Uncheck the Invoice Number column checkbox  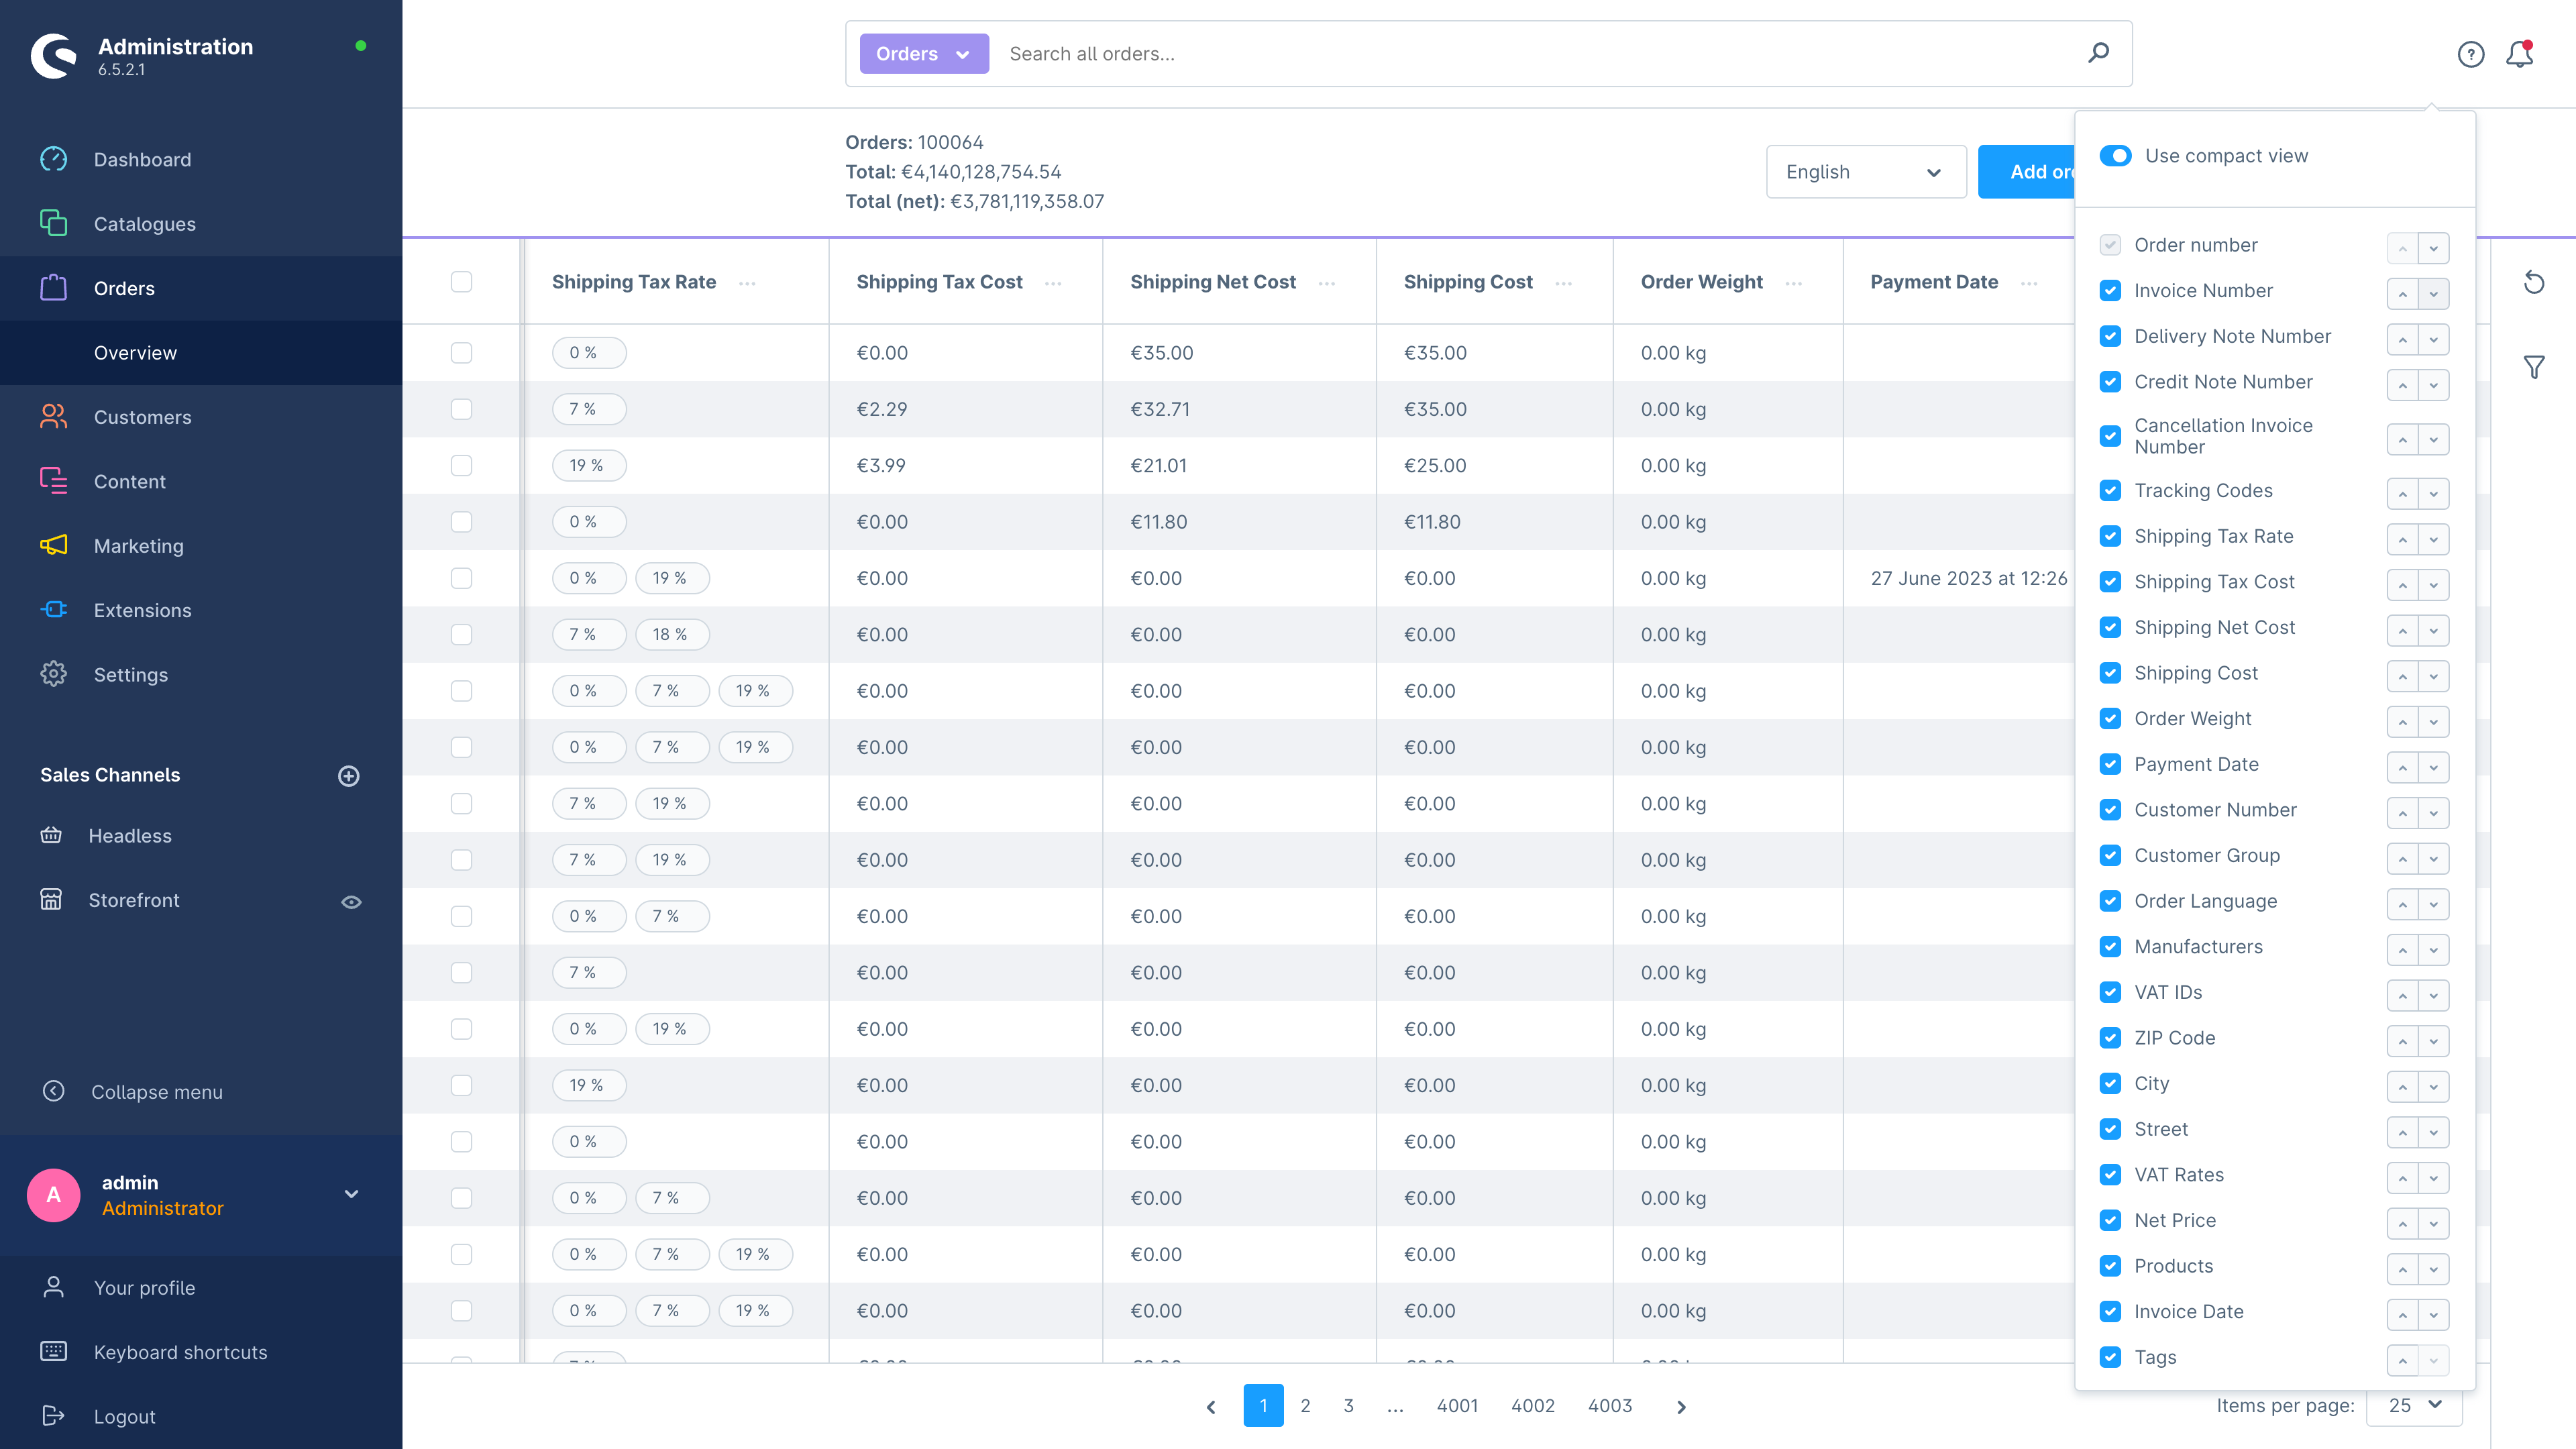click(2110, 291)
